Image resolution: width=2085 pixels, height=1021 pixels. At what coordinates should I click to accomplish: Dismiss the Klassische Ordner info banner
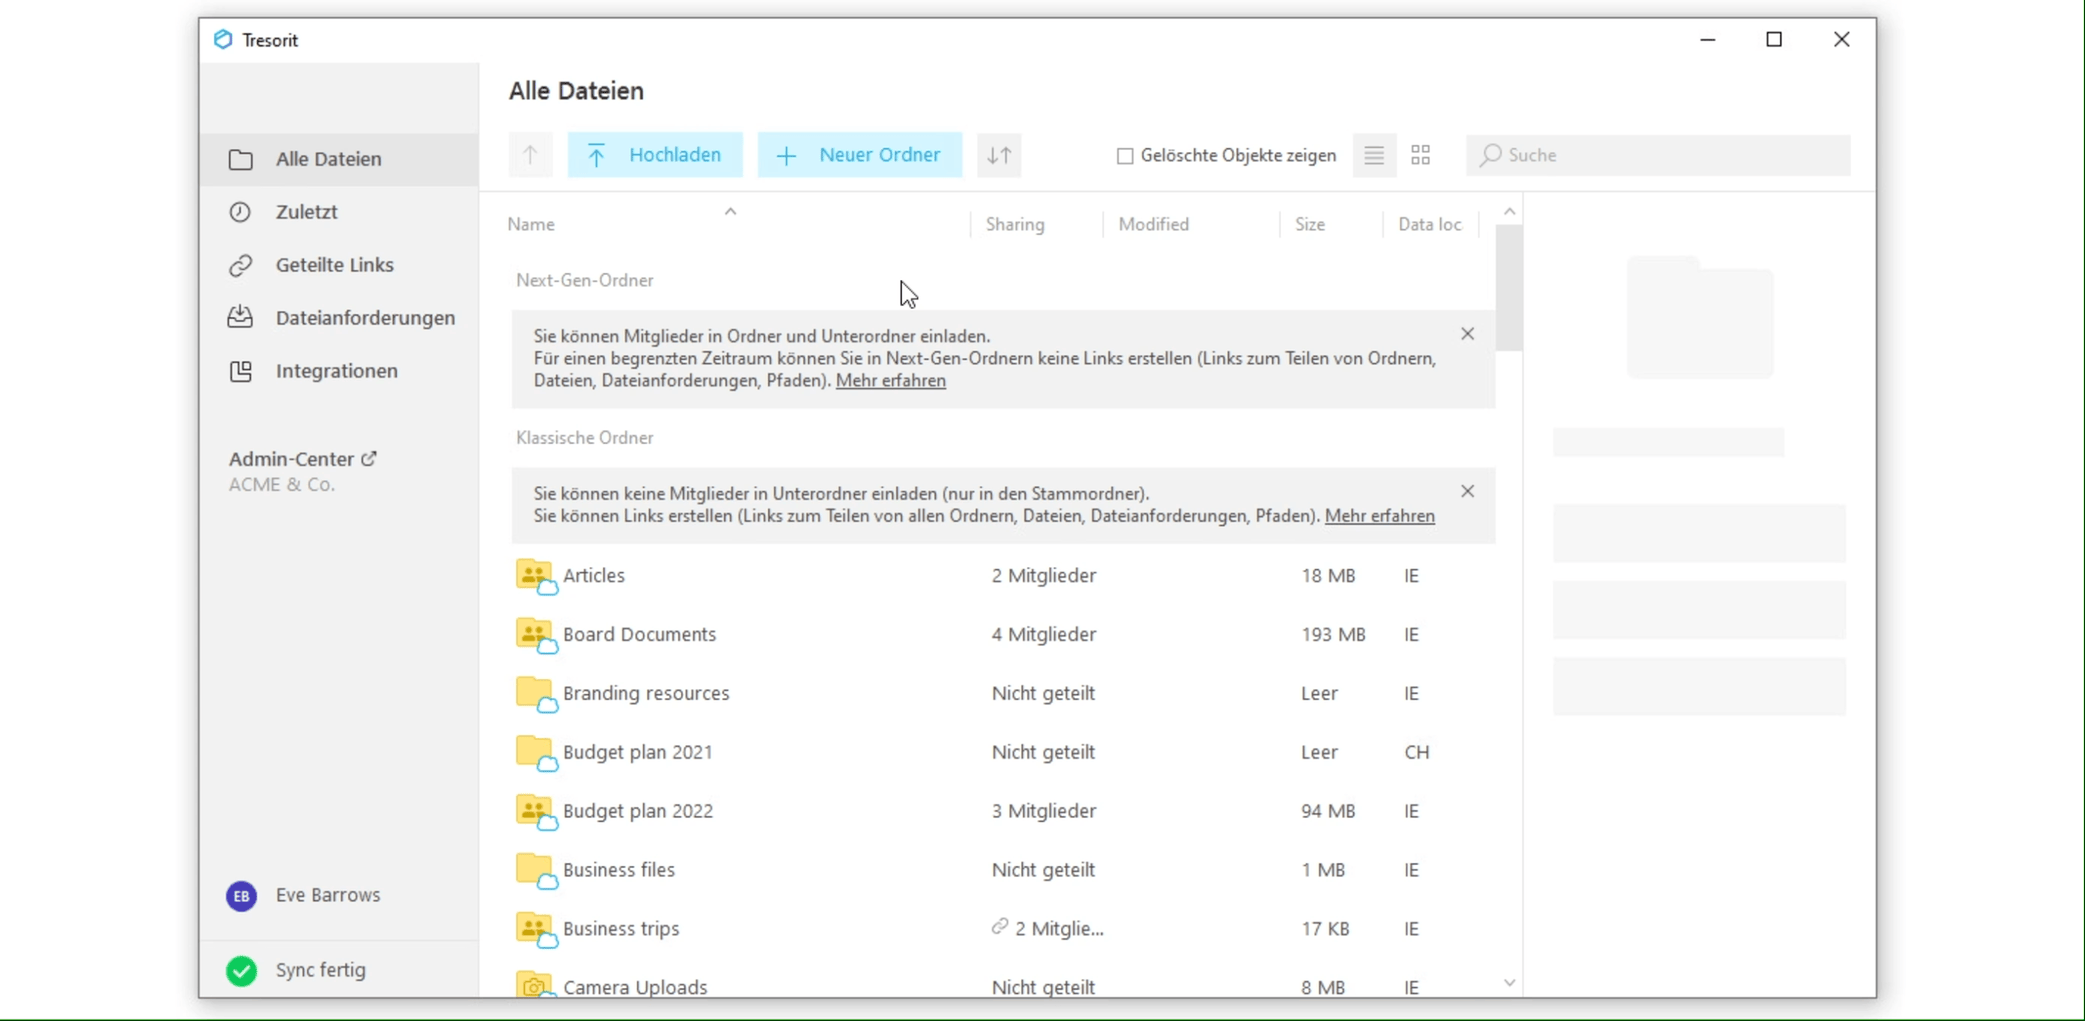click(x=1467, y=491)
